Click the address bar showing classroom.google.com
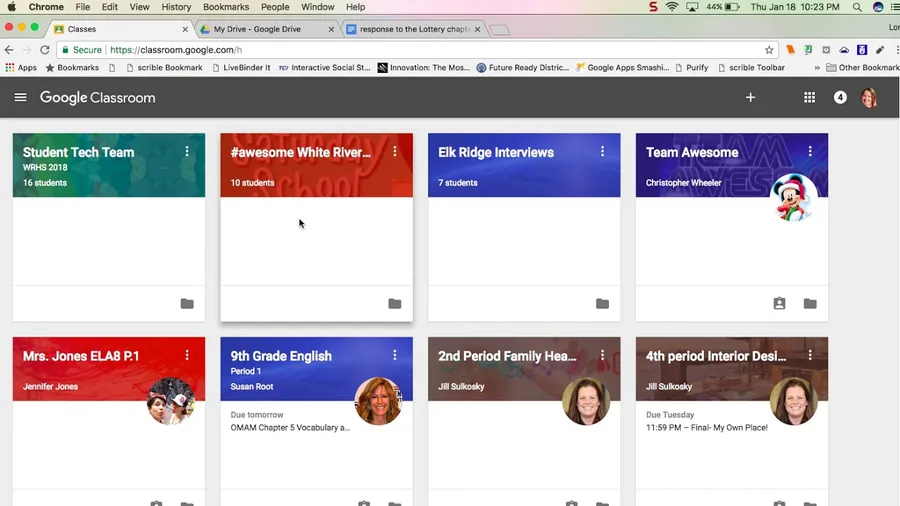 tap(400, 50)
